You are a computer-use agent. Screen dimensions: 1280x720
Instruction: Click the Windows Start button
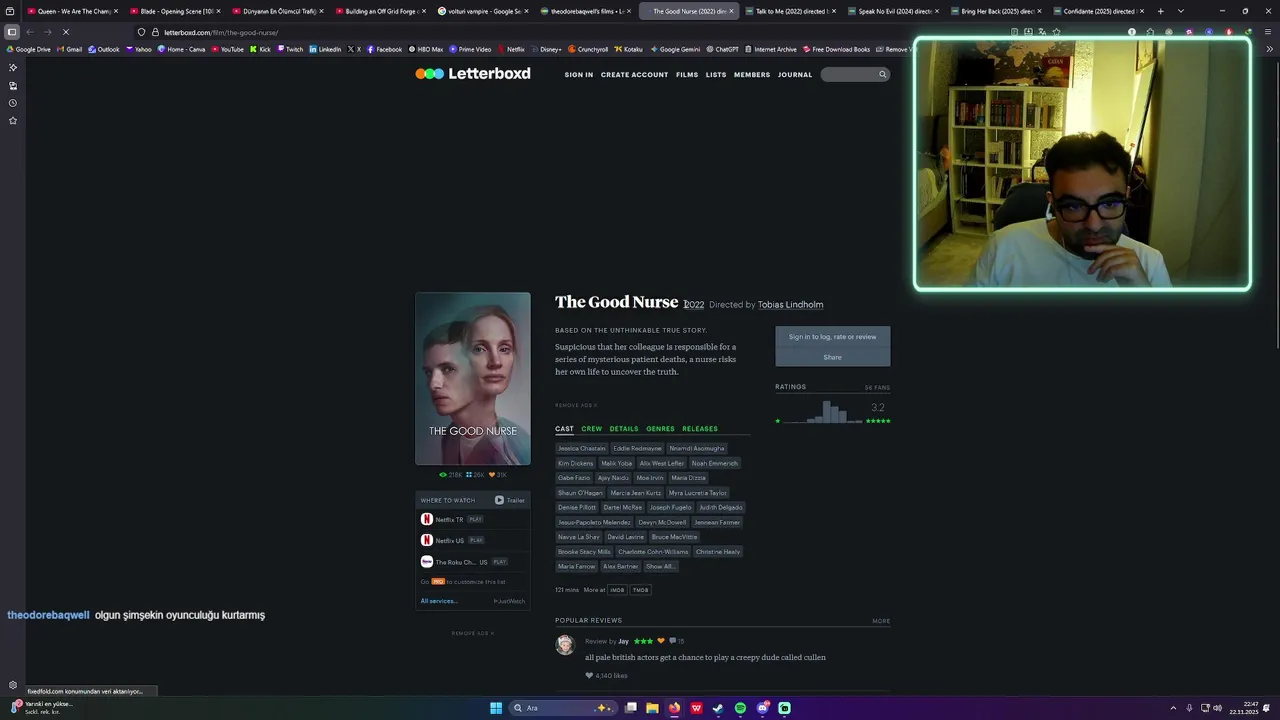point(495,708)
